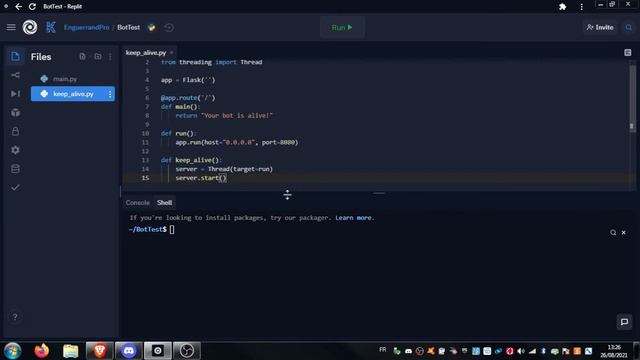Open OBS Studio from the taskbar
Screen dimensions: 640x360
187,351
